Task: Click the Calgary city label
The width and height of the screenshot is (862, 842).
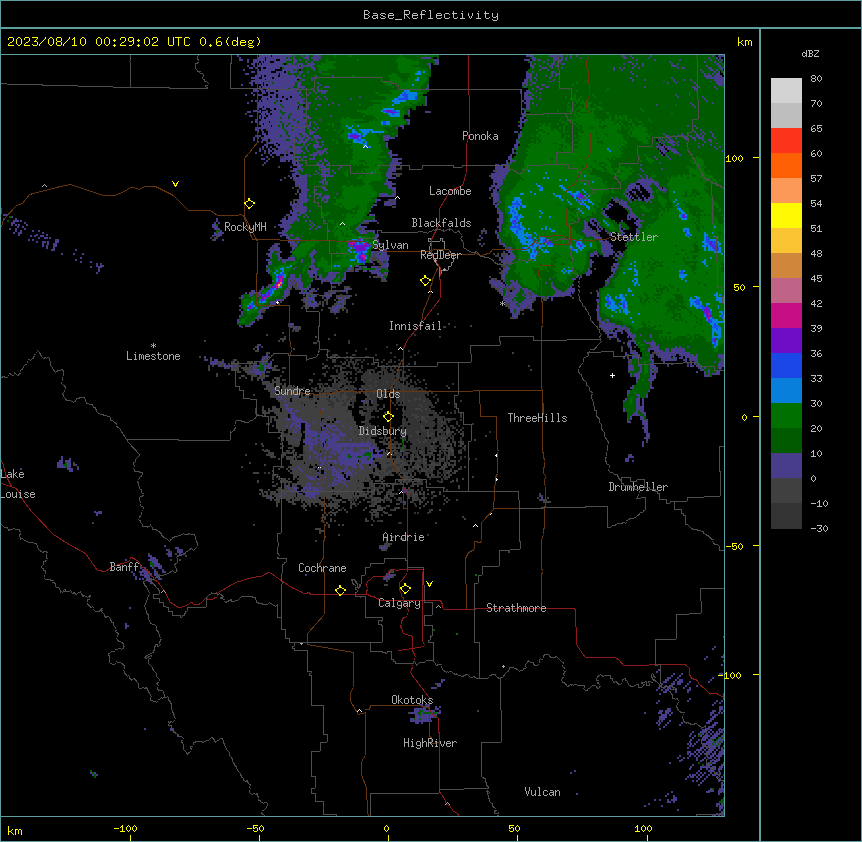Action: 399,603
